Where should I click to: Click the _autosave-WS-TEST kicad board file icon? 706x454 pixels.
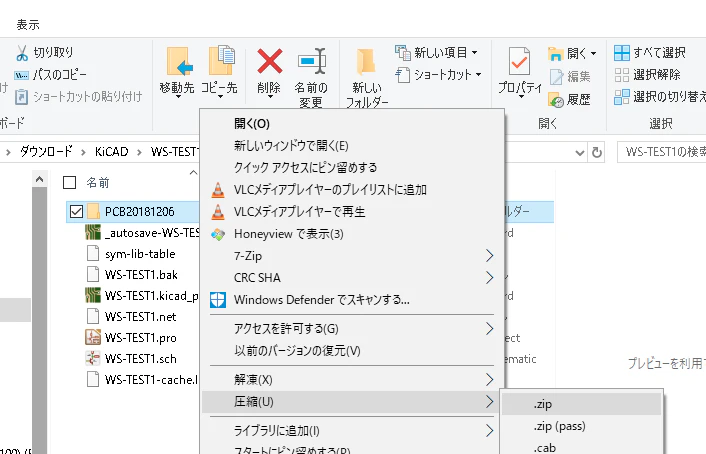93,232
